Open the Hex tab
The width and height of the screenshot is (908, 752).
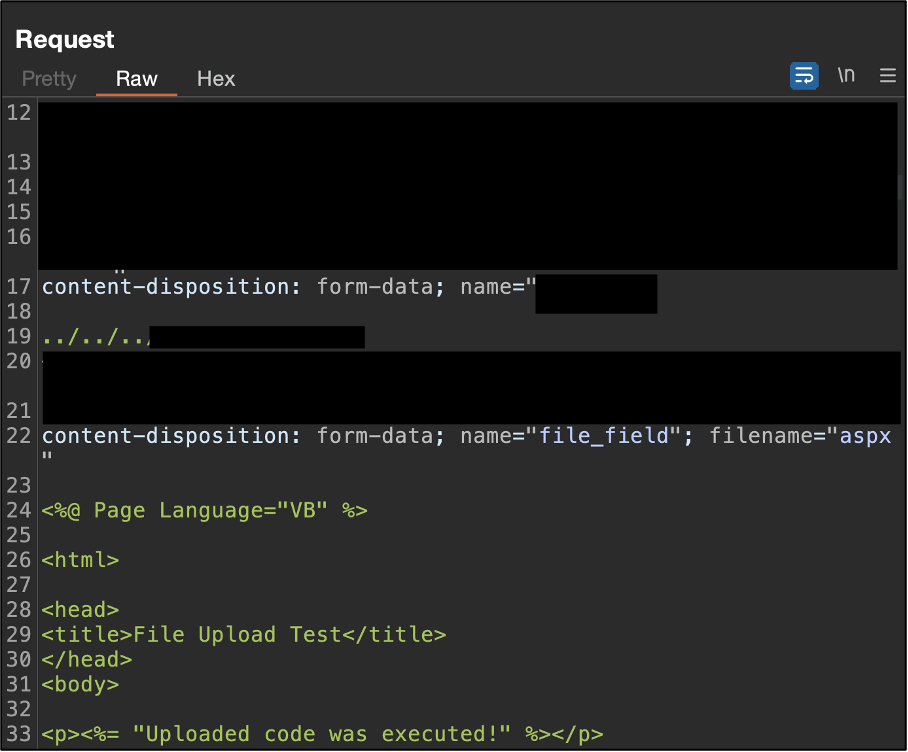coord(216,79)
